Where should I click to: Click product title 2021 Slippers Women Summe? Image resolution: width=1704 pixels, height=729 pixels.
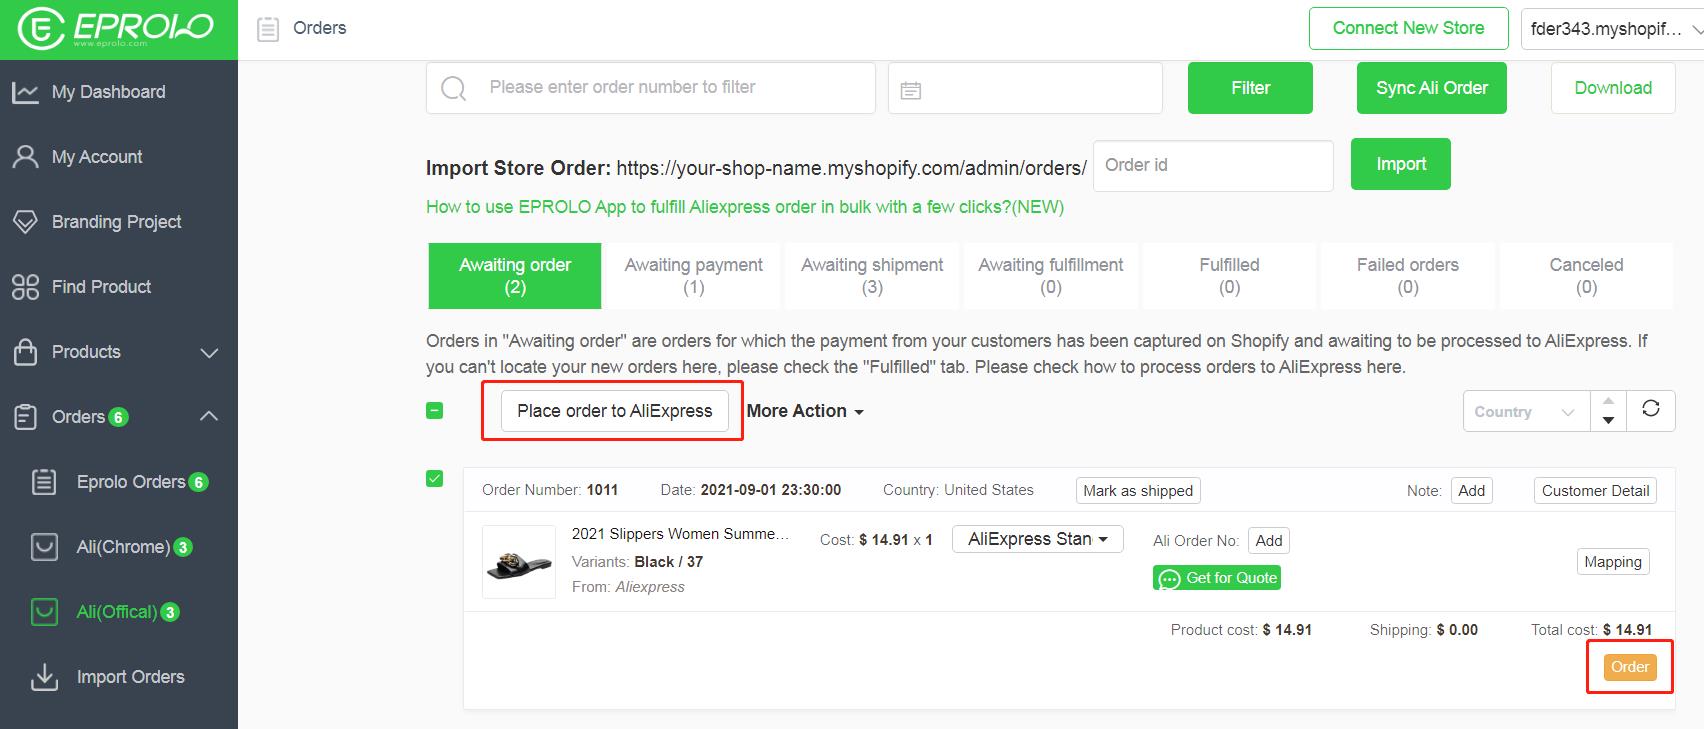680,534
